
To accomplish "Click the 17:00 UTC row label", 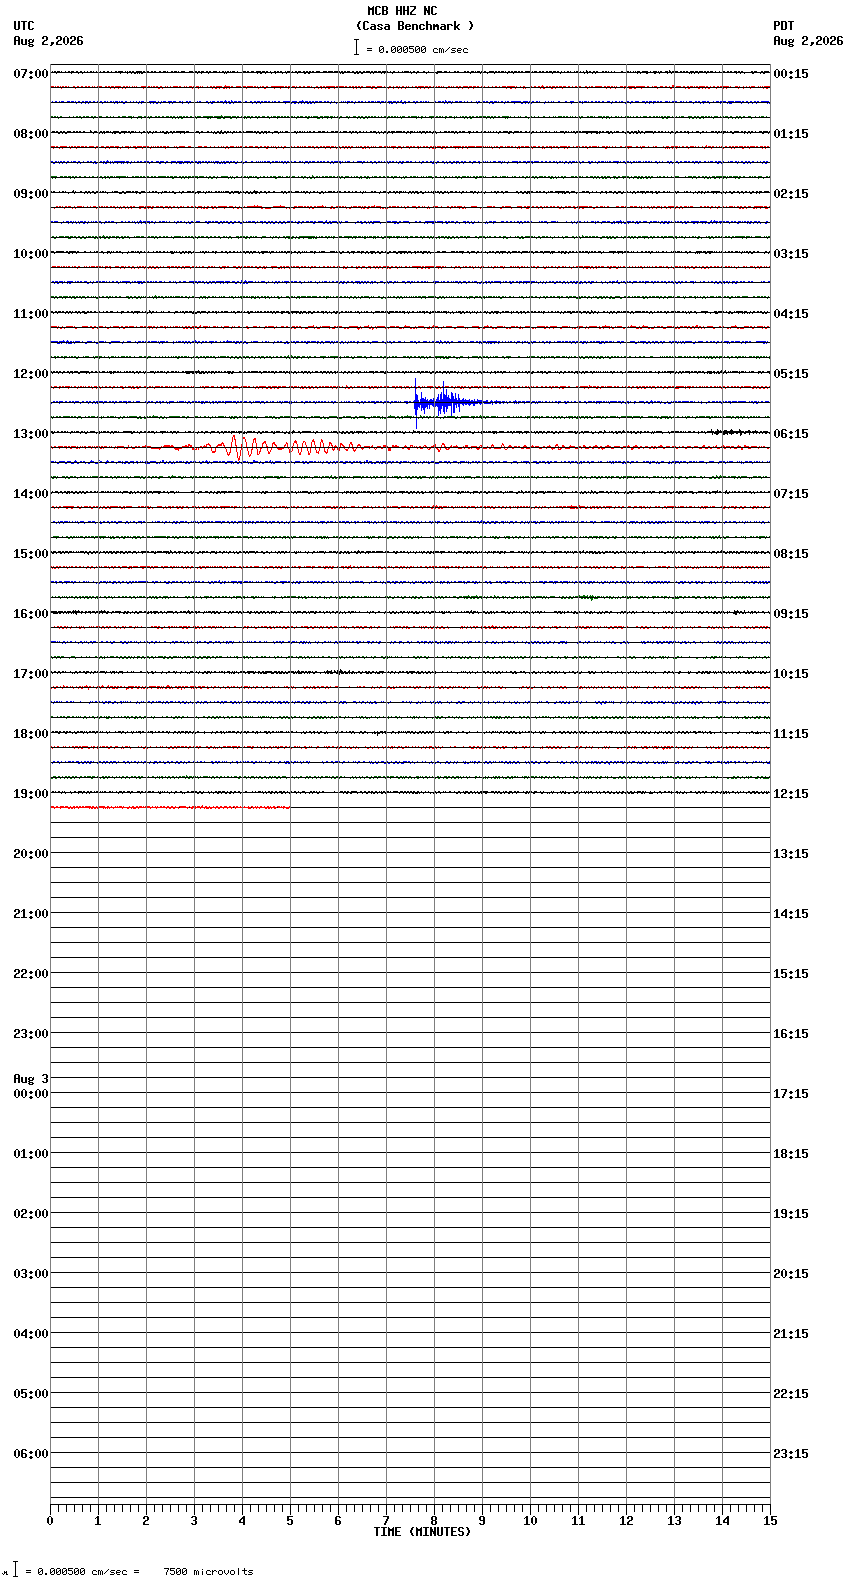I will click(31, 674).
